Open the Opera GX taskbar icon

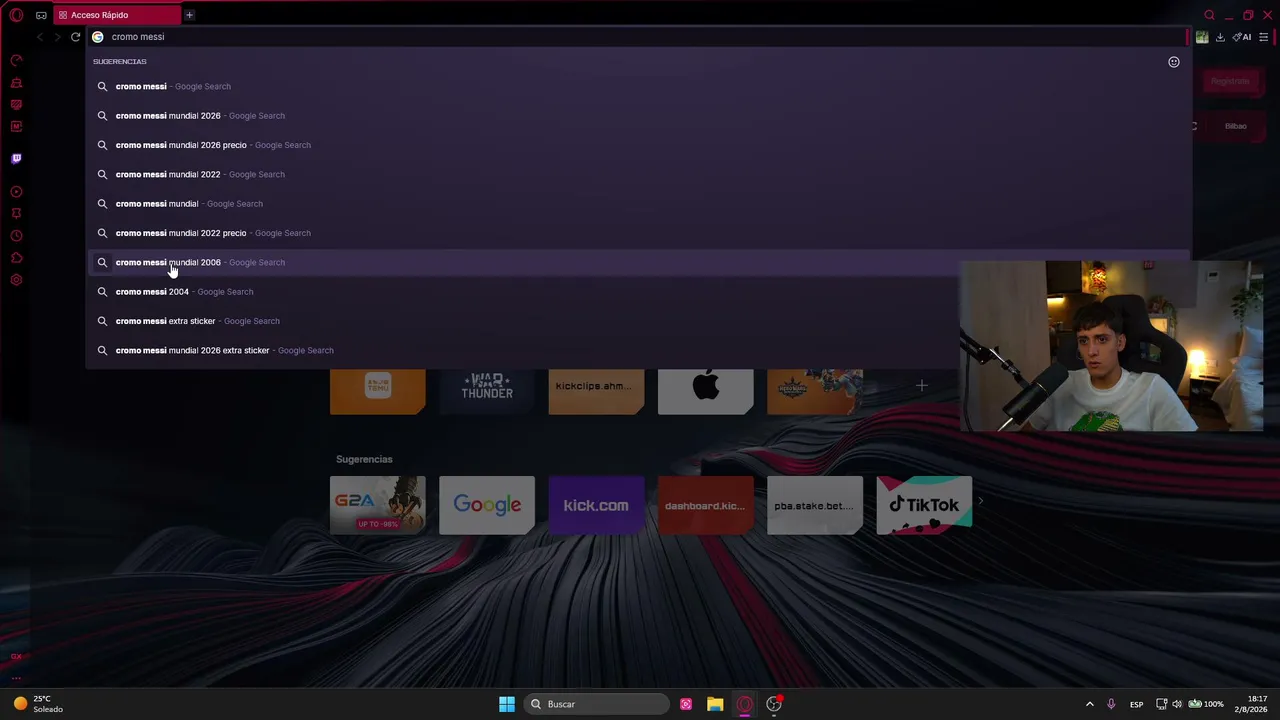click(x=744, y=704)
